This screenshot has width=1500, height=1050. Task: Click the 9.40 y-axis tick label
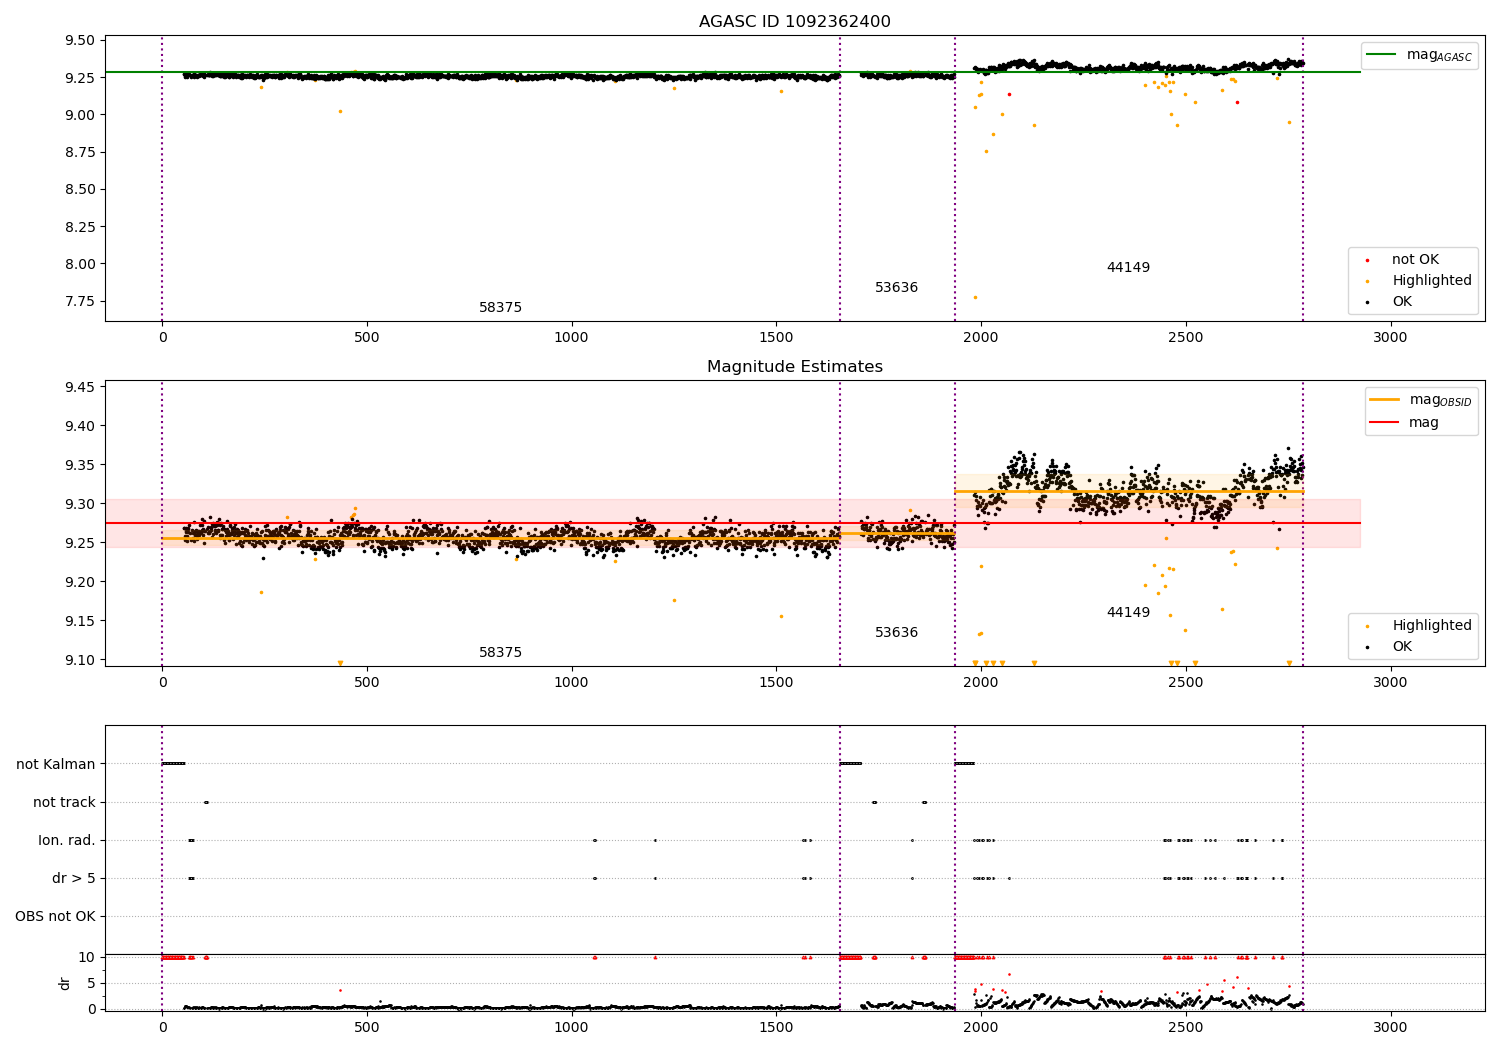80,426
